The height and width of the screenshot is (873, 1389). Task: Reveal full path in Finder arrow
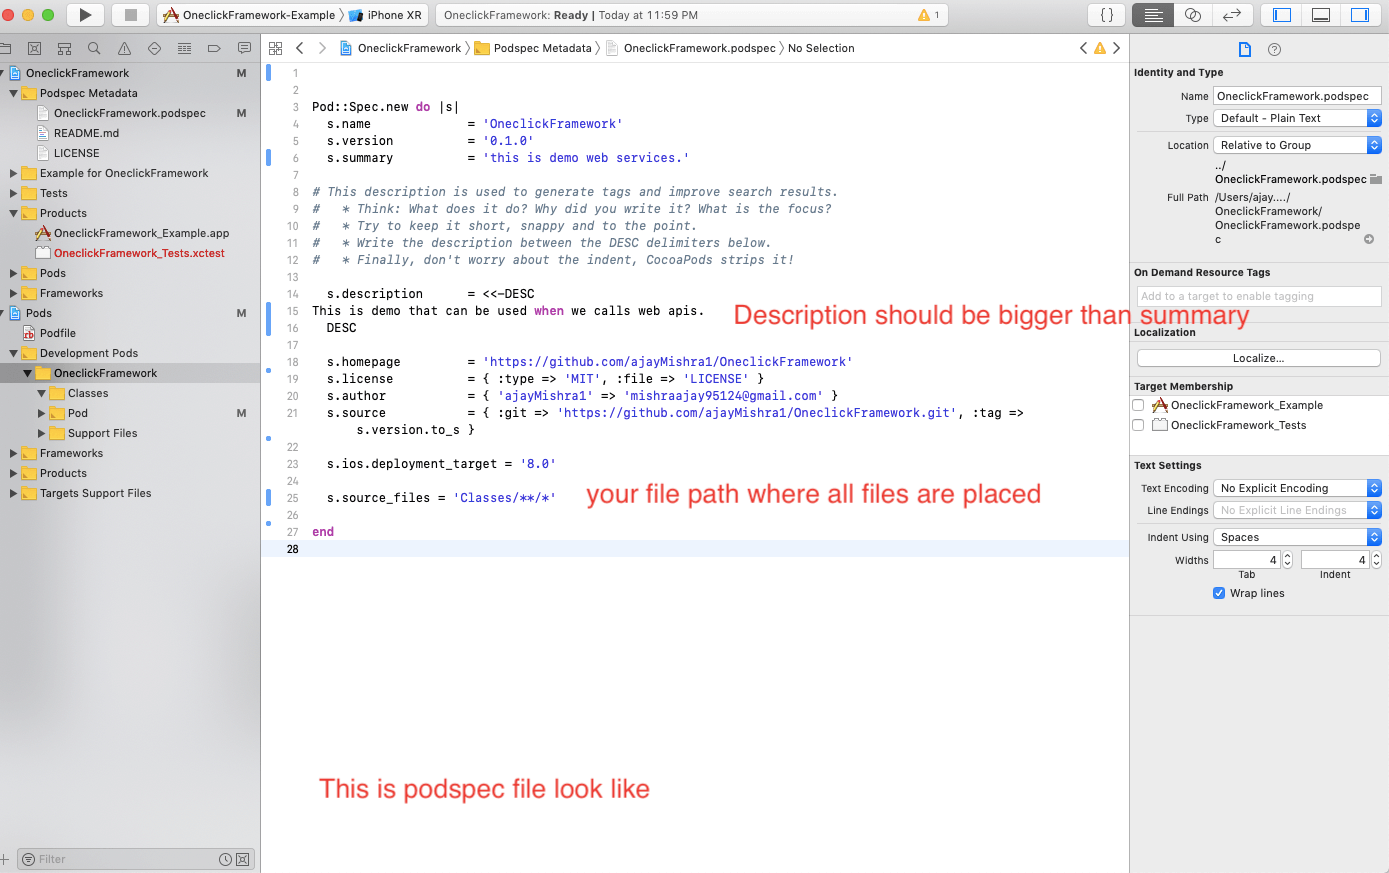click(1369, 239)
